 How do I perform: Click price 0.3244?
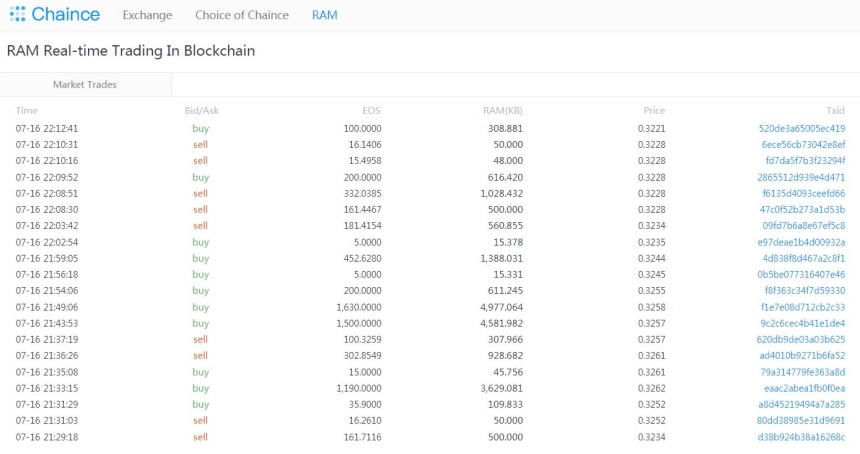click(652, 258)
